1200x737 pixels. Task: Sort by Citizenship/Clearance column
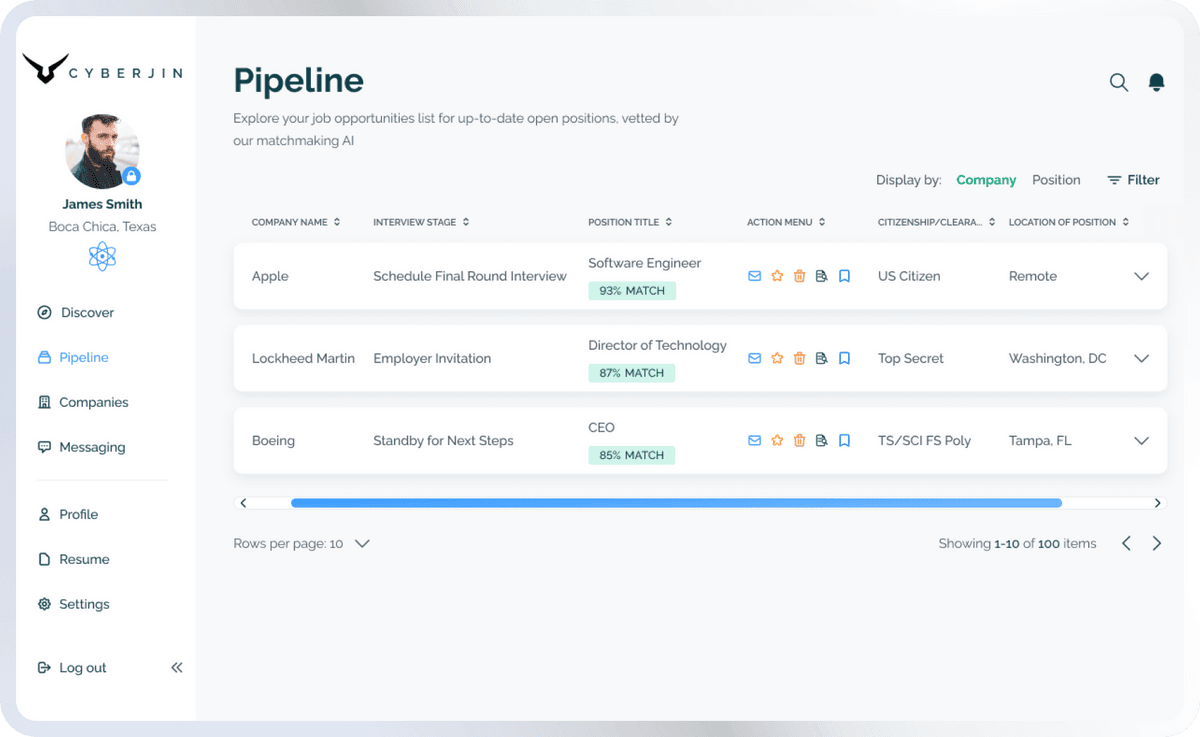937,222
